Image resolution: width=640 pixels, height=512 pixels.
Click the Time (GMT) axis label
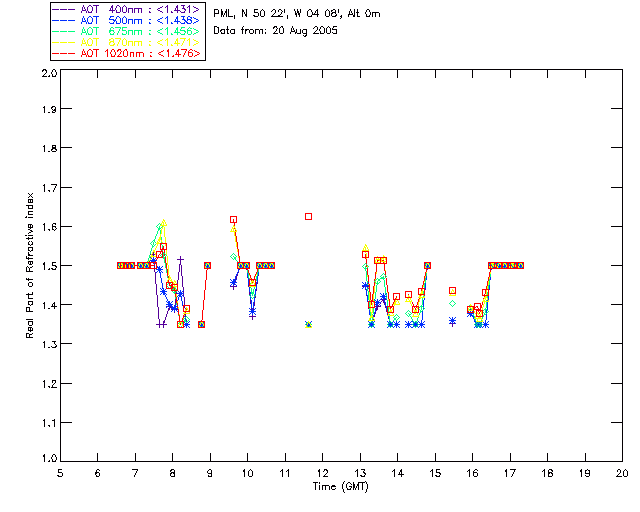pos(341,487)
